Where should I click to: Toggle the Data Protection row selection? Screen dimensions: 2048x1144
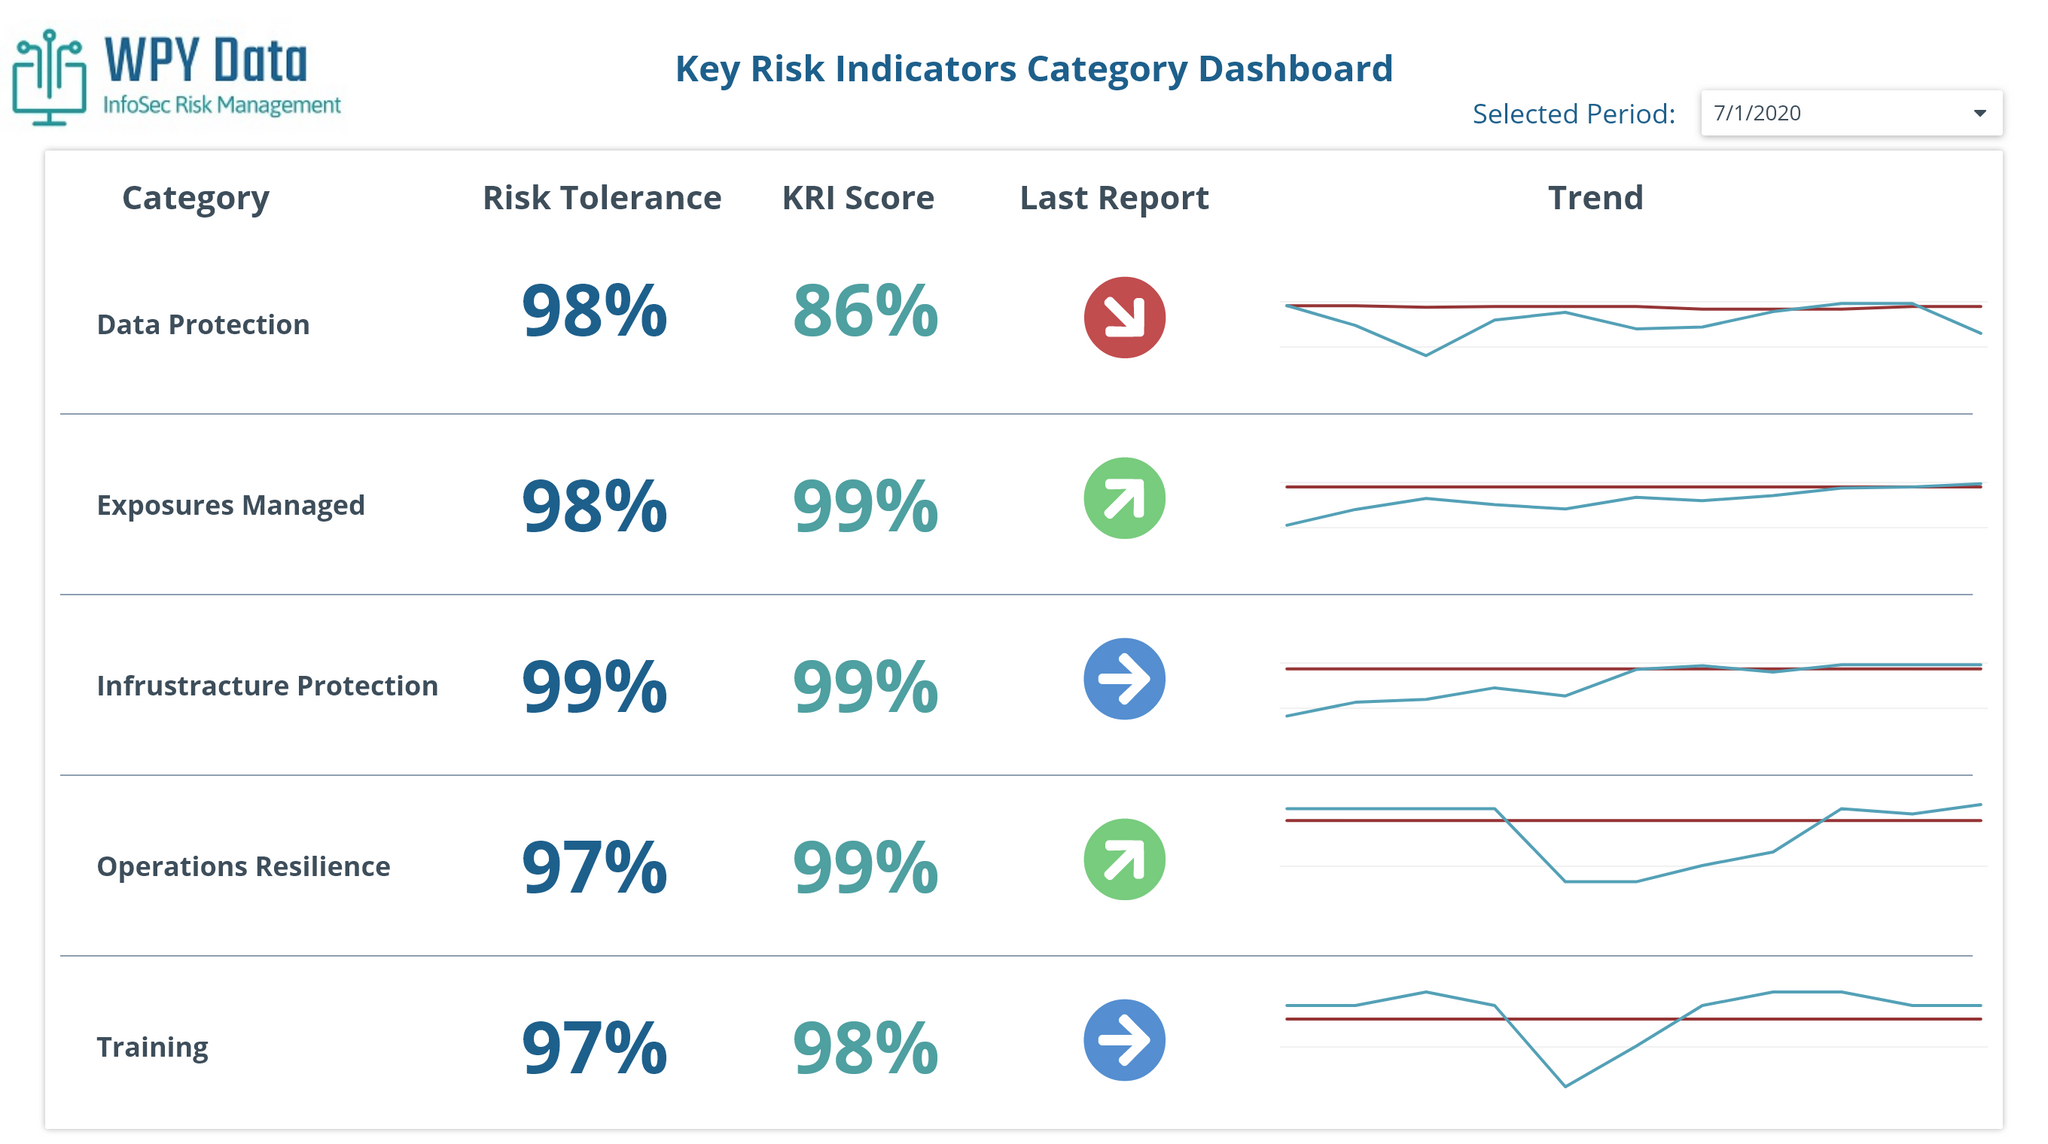point(204,323)
